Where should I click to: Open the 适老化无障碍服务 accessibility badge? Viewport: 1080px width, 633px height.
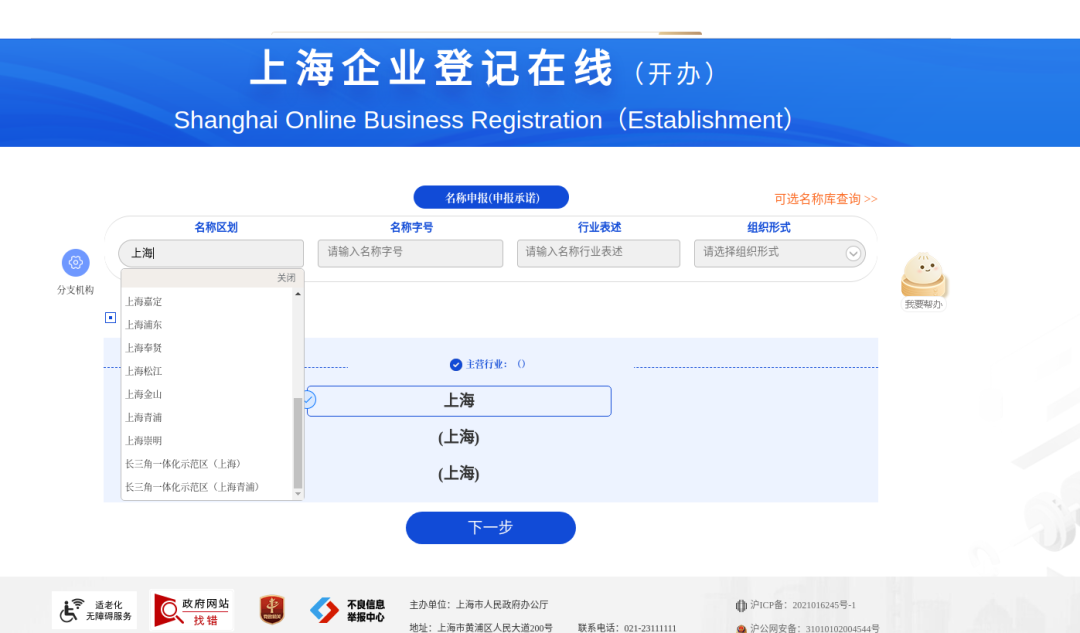click(x=94, y=610)
